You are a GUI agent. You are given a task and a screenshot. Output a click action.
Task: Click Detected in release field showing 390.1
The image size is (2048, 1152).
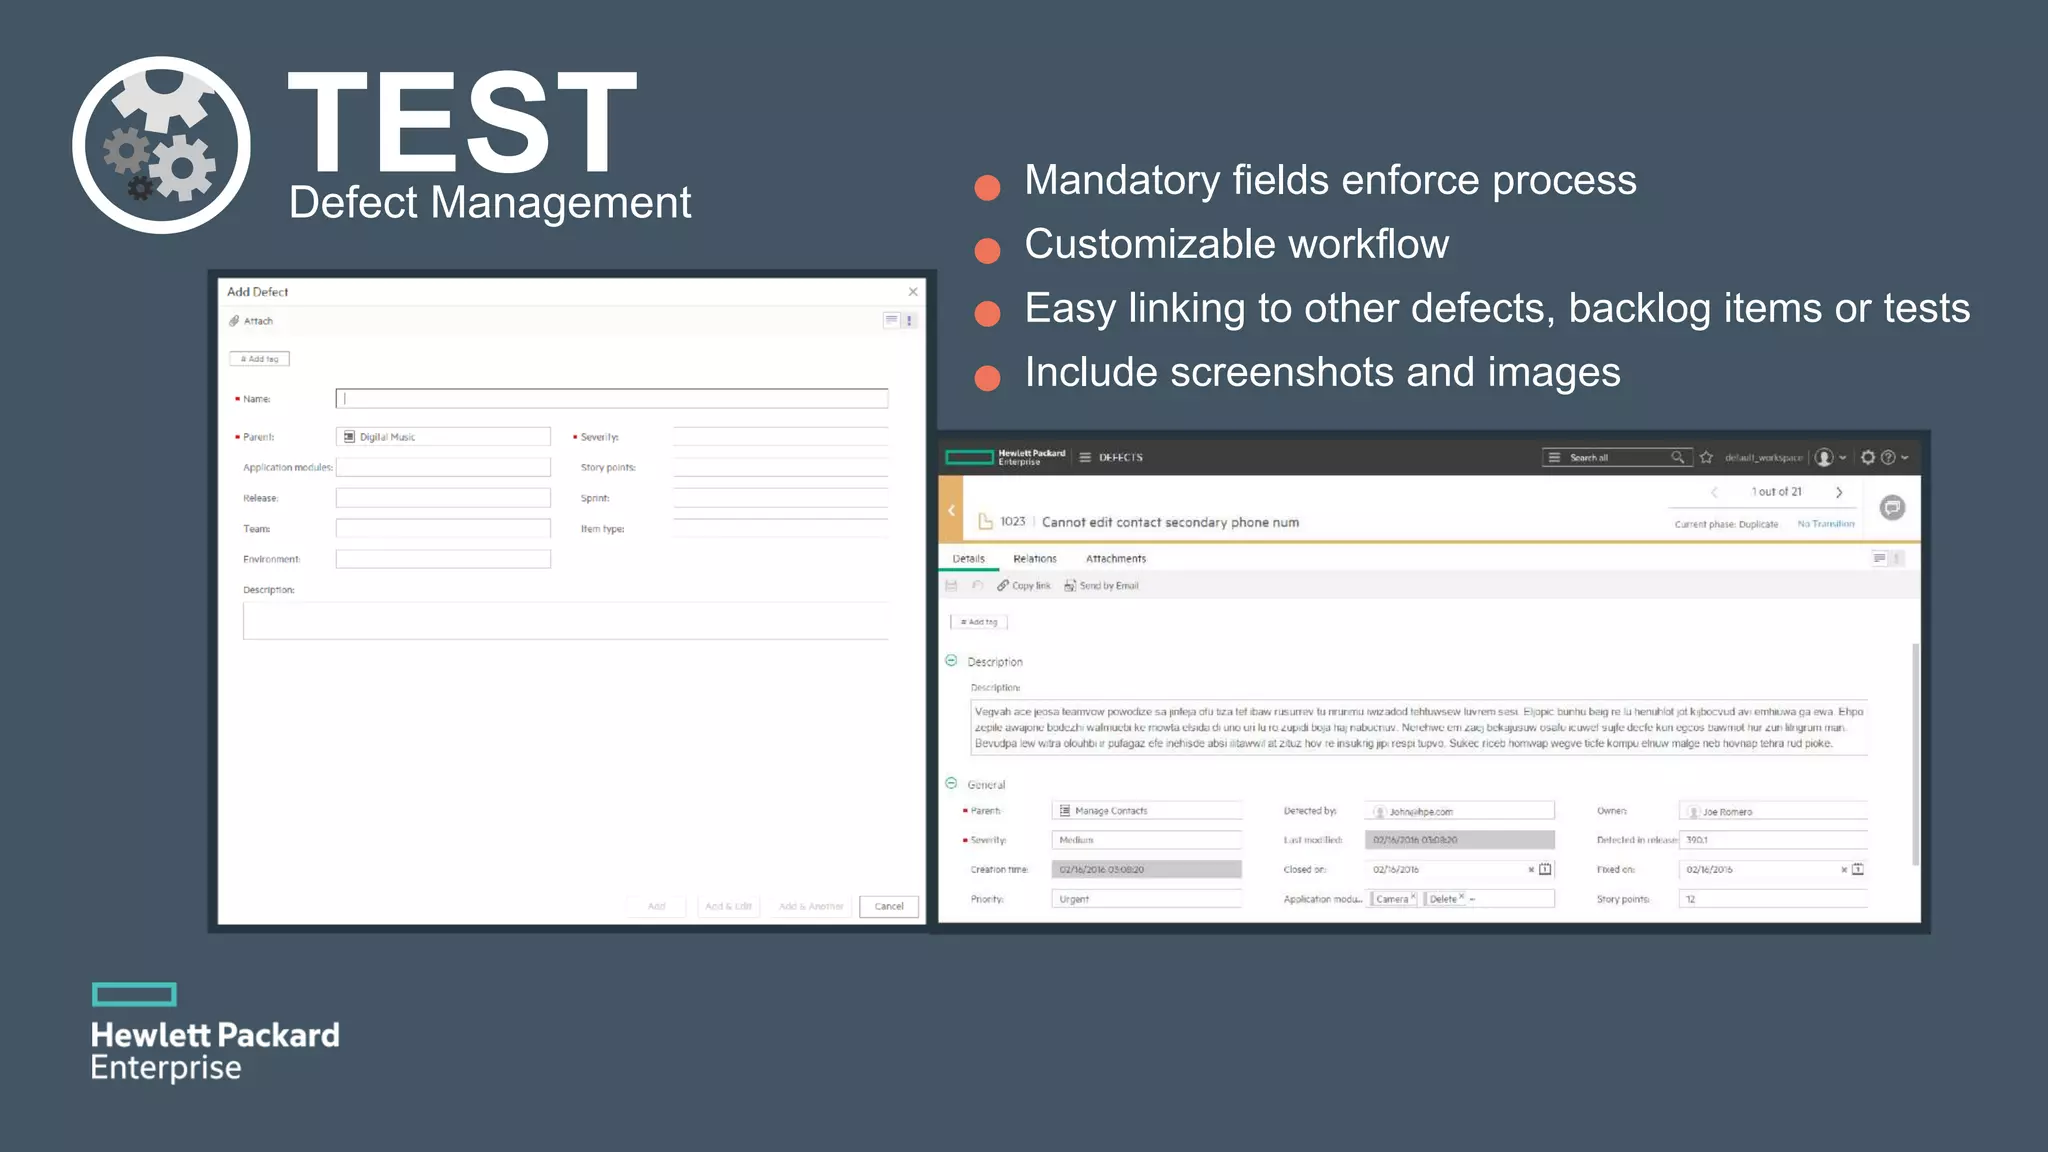pyautogui.click(x=1773, y=840)
